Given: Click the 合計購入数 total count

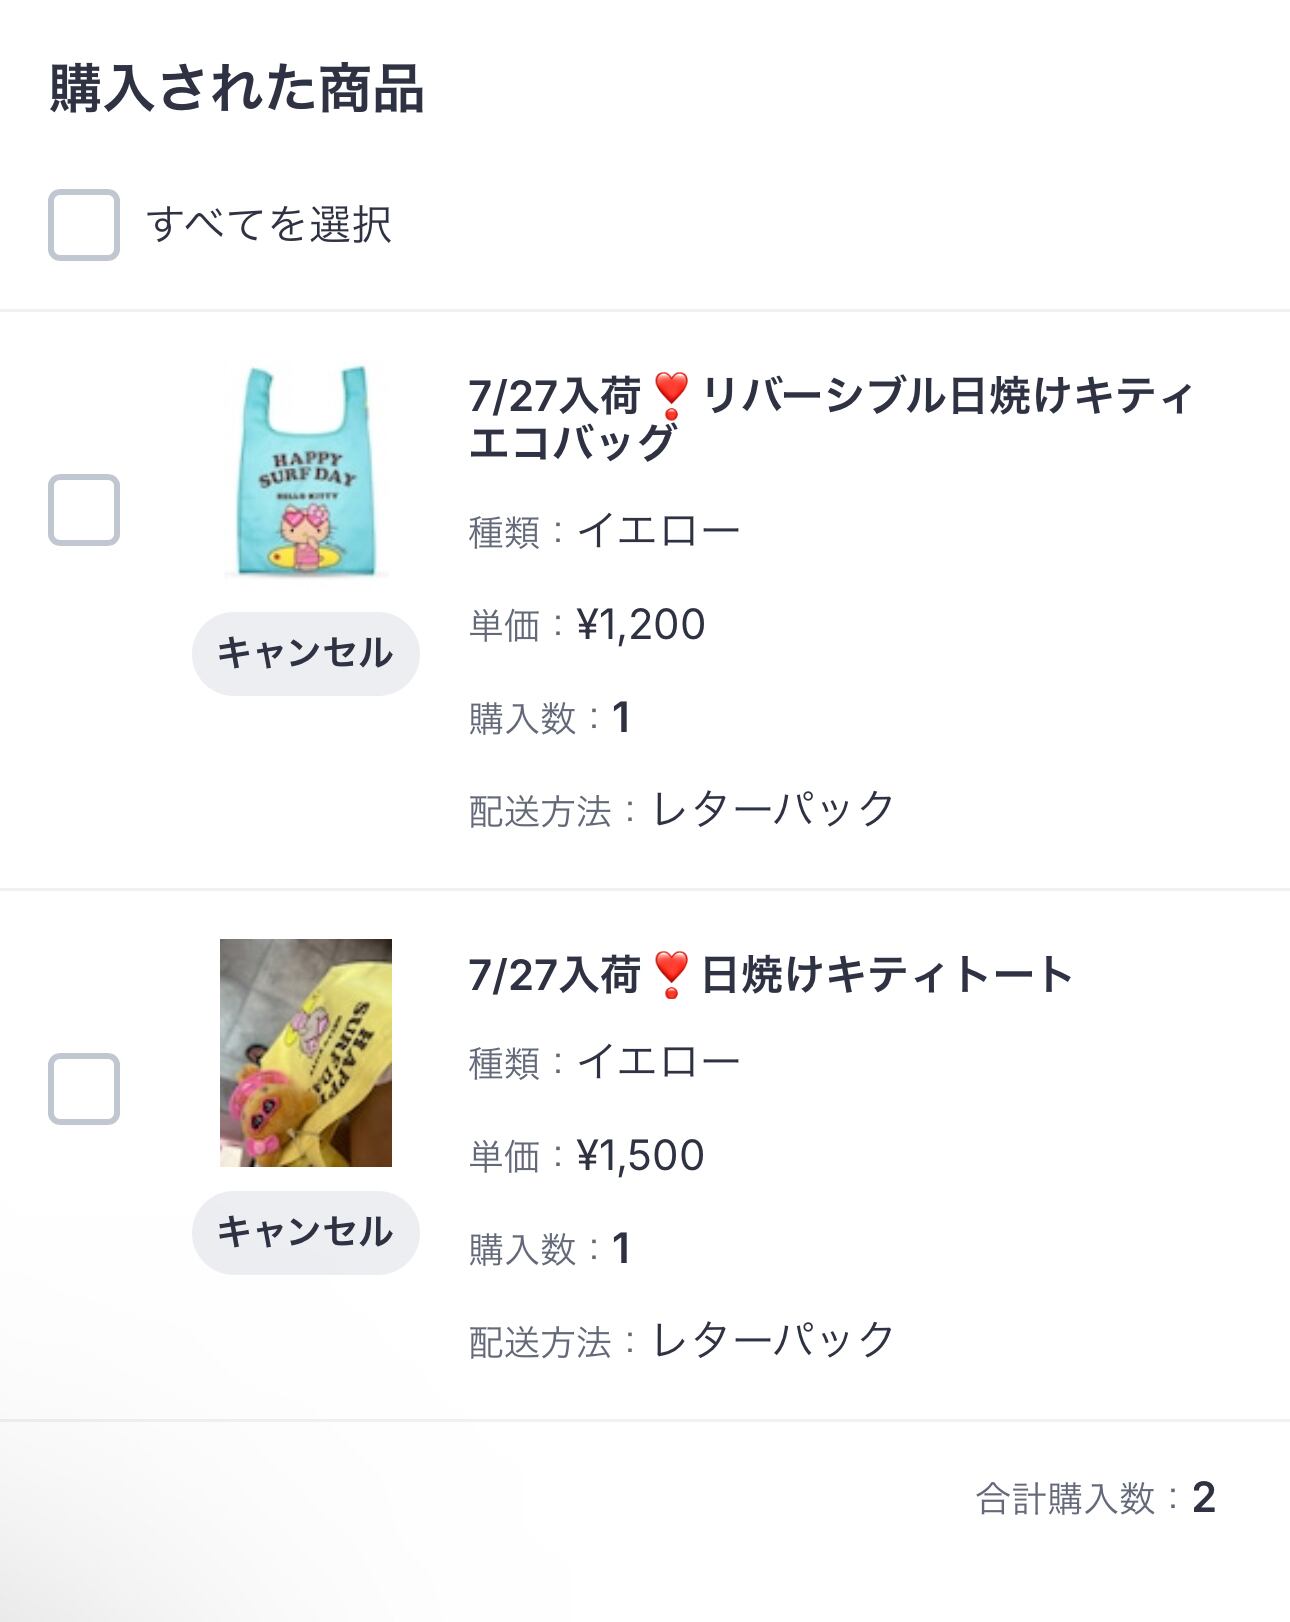Looking at the screenshot, I should point(1203,1498).
